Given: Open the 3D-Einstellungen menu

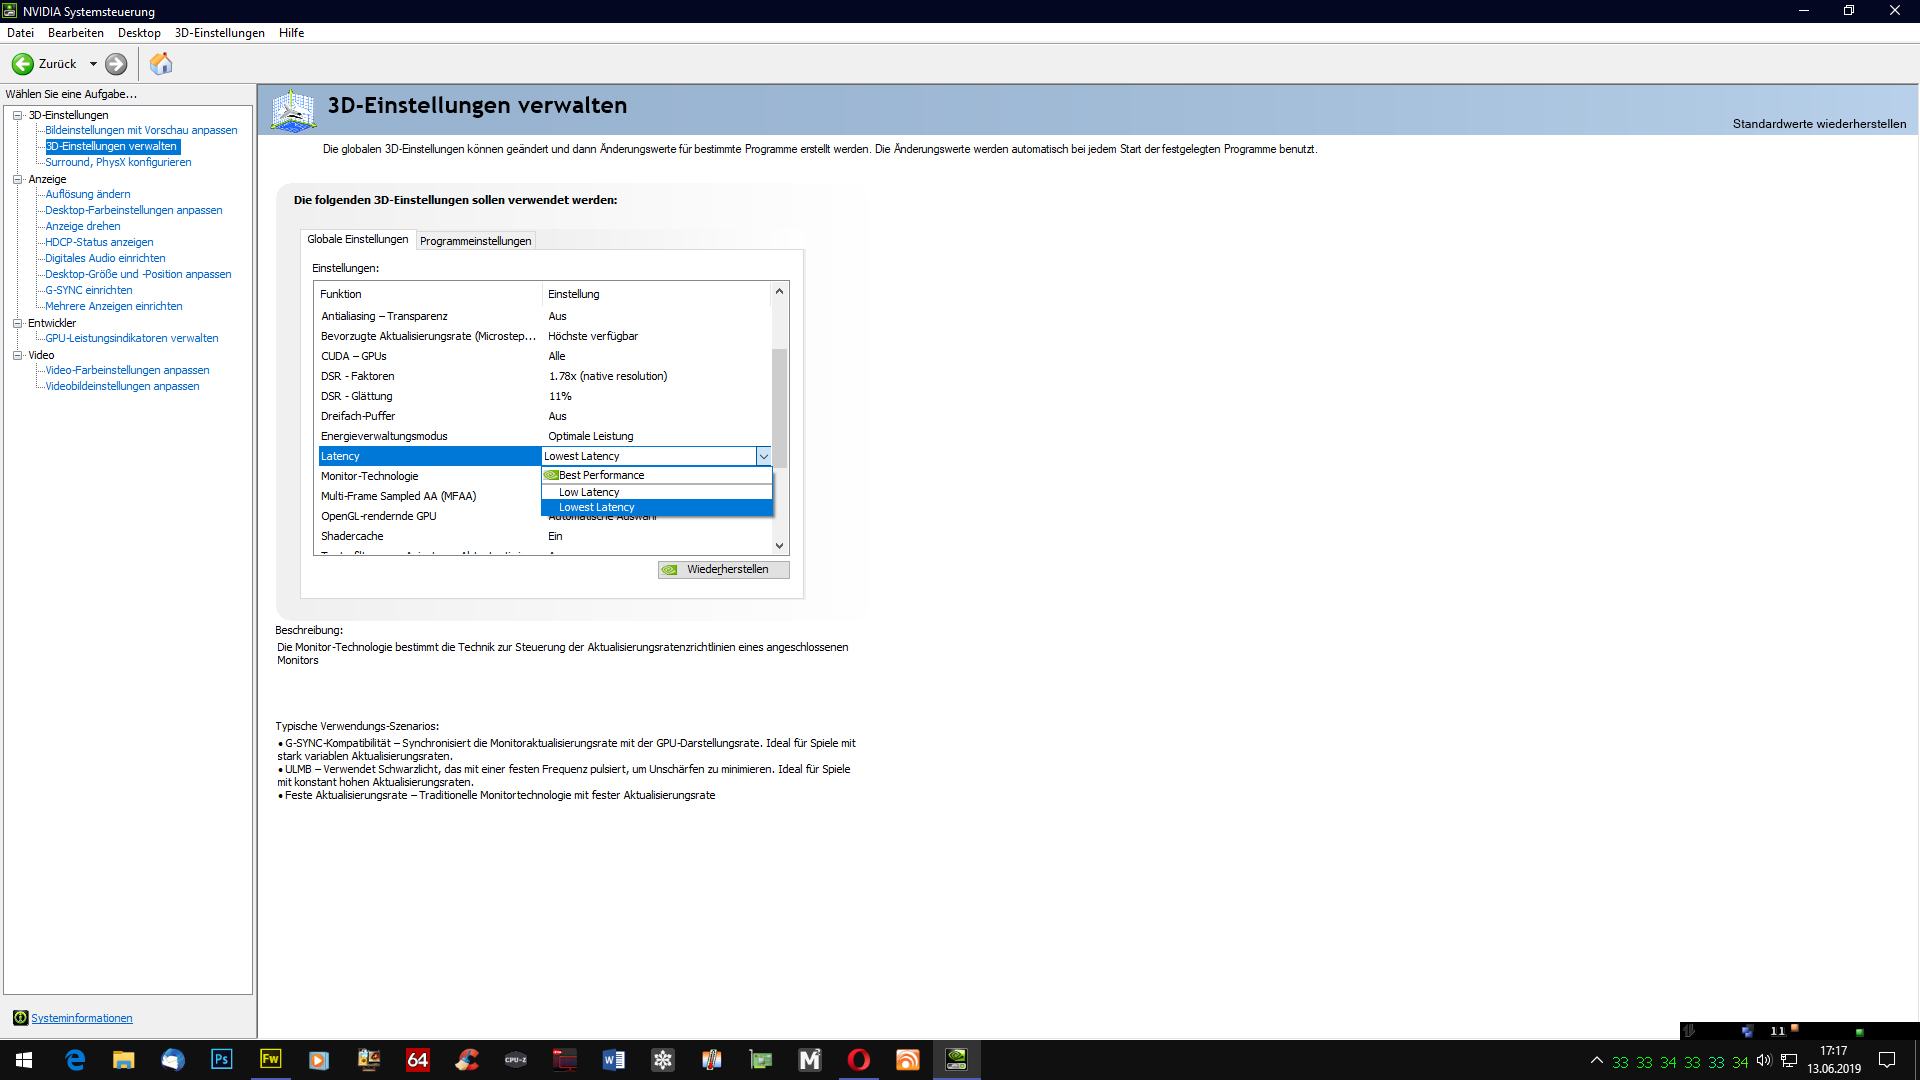Looking at the screenshot, I should tap(219, 33).
